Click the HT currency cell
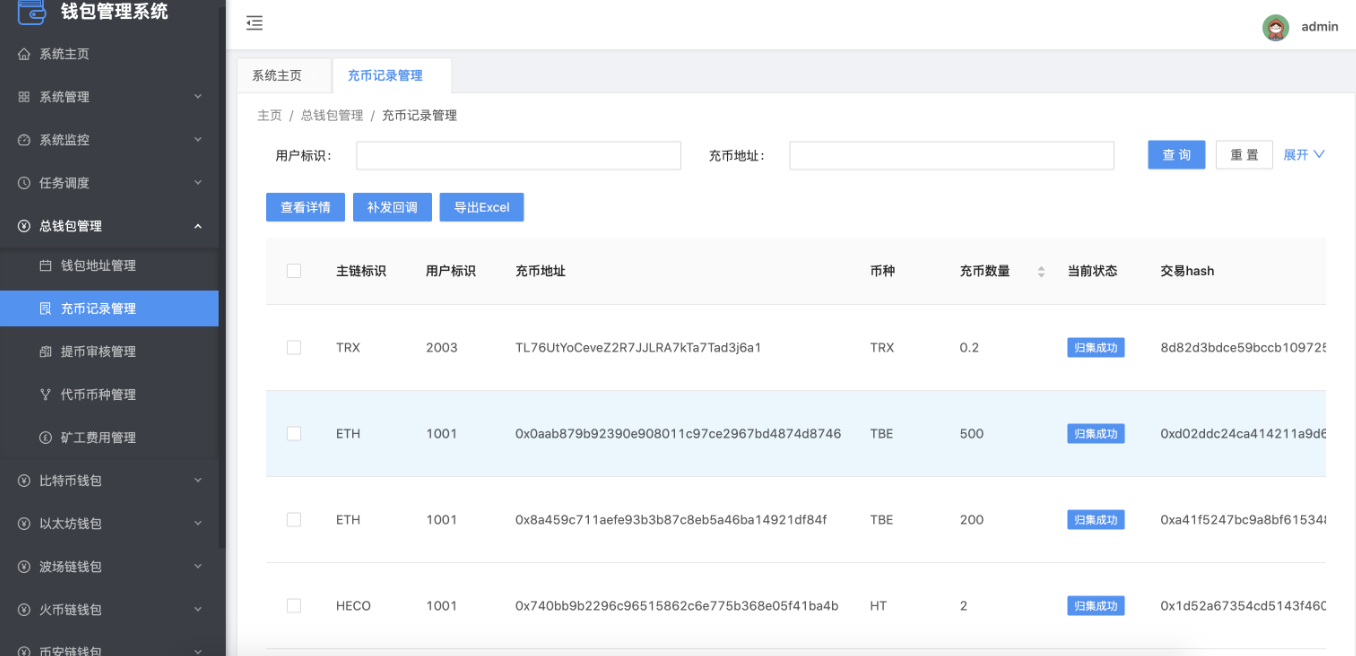Viewport: 1356px width, 656px height. pos(878,606)
